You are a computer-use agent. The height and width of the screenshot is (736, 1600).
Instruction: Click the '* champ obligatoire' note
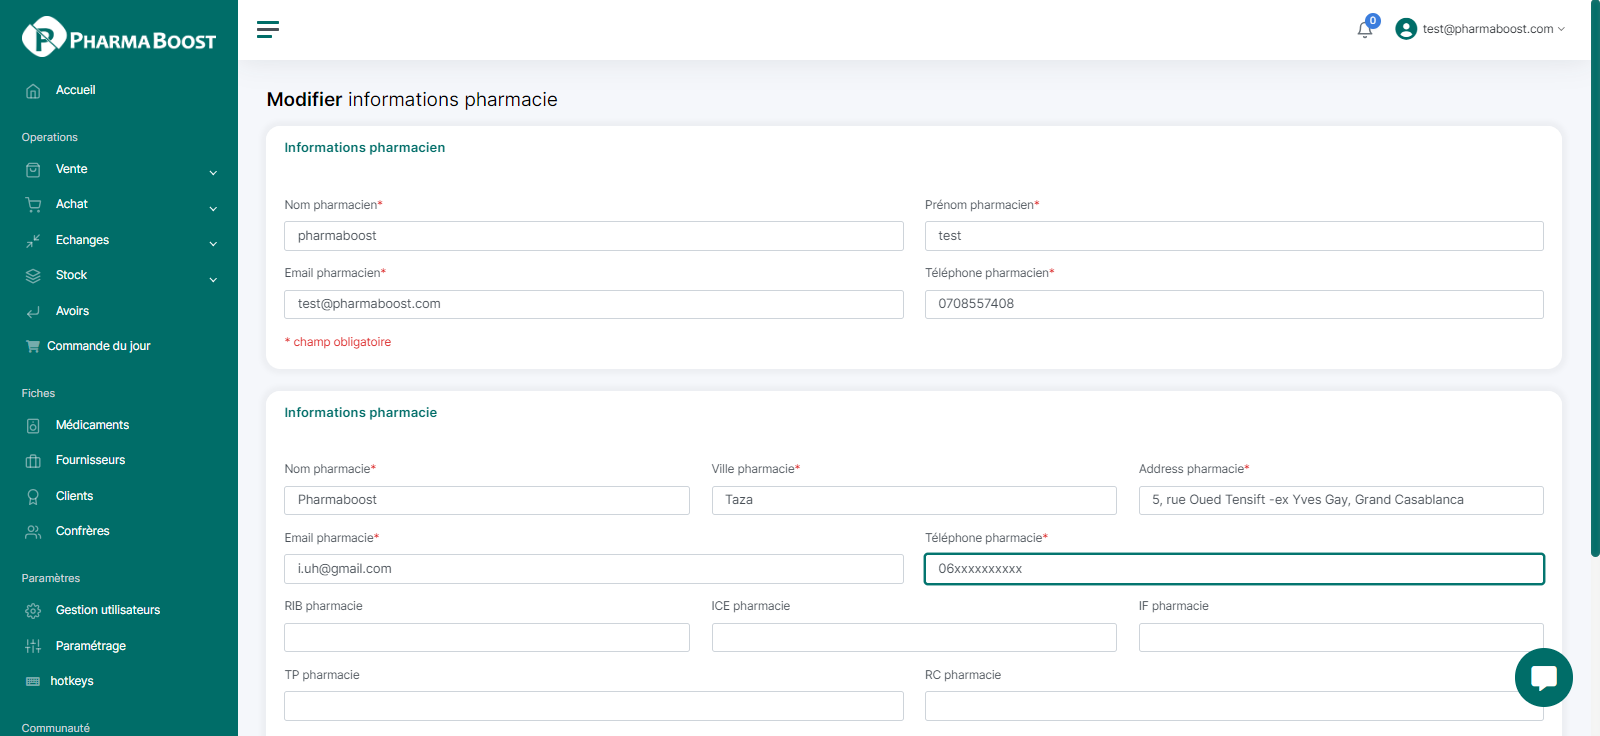tap(338, 342)
